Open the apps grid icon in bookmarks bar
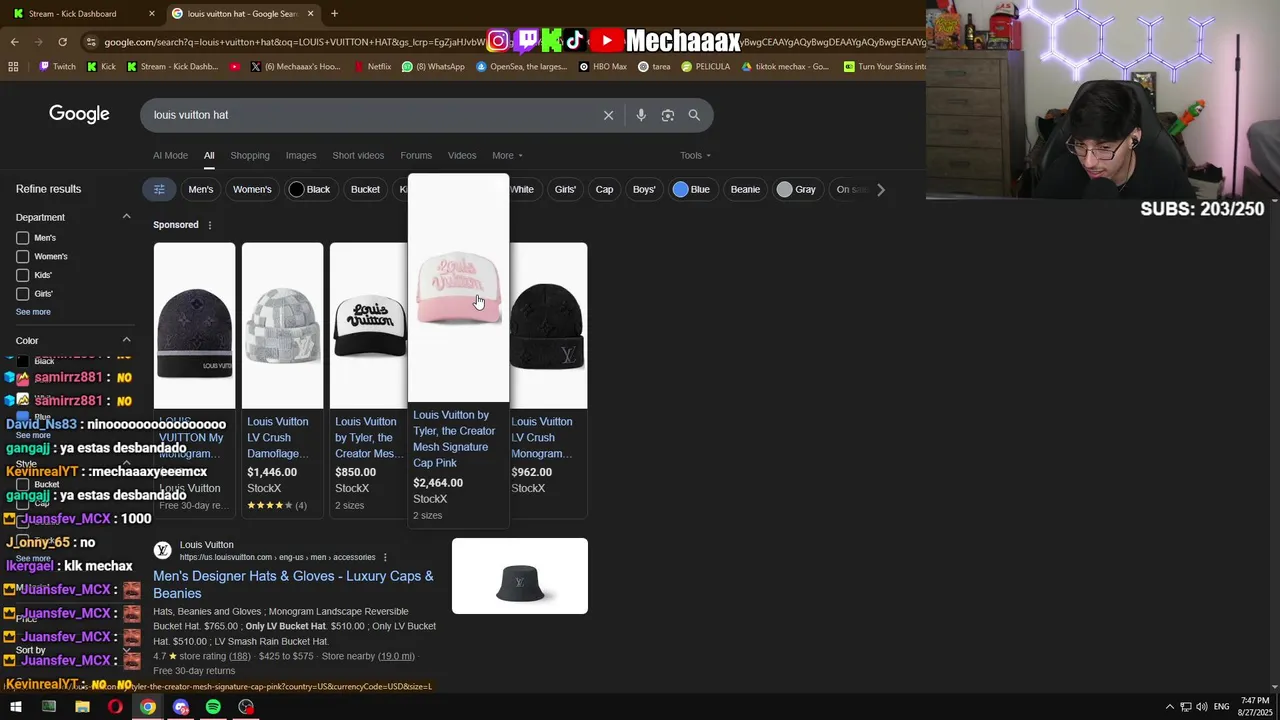Viewport: 1280px width, 720px height. pyautogui.click(x=13, y=67)
